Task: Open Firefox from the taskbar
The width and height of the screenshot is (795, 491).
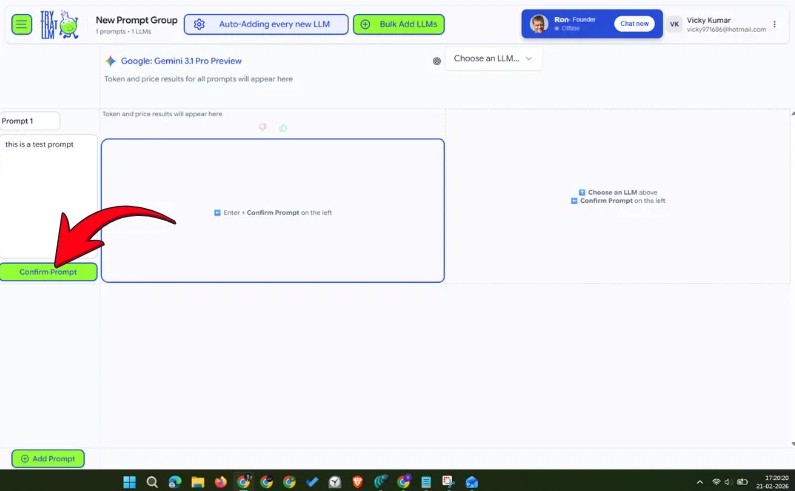Action: click(221, 482)
